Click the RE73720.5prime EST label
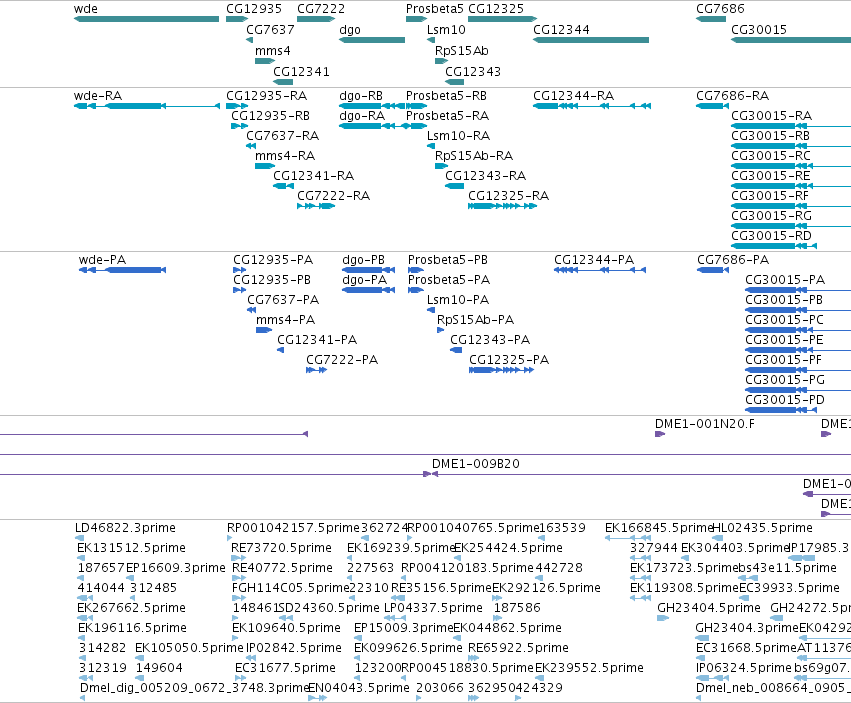The height and width of the screenshot is (703, 851). (x=281, y=548)
